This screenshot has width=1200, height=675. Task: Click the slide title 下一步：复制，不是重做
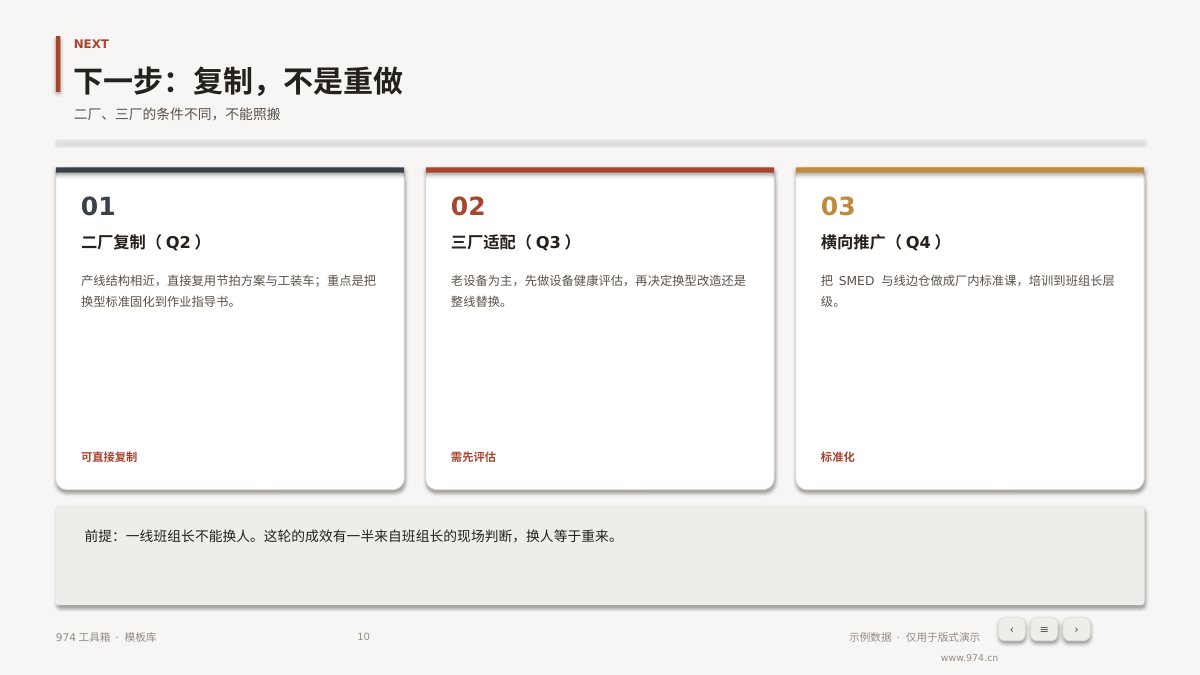(x=238, y=81)
